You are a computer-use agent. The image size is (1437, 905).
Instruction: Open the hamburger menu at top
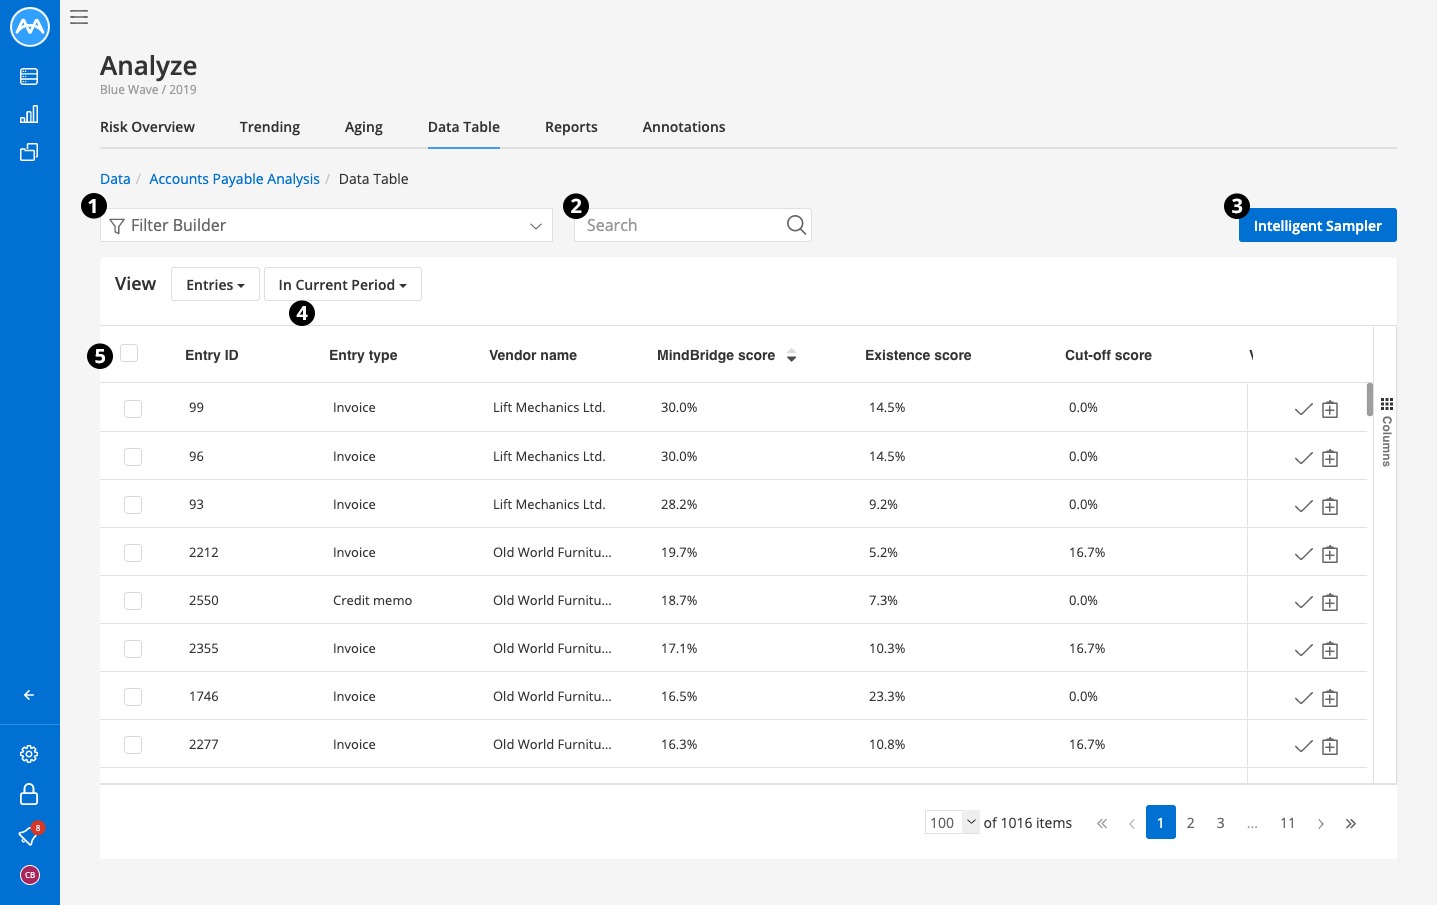[x=79, y=17]
